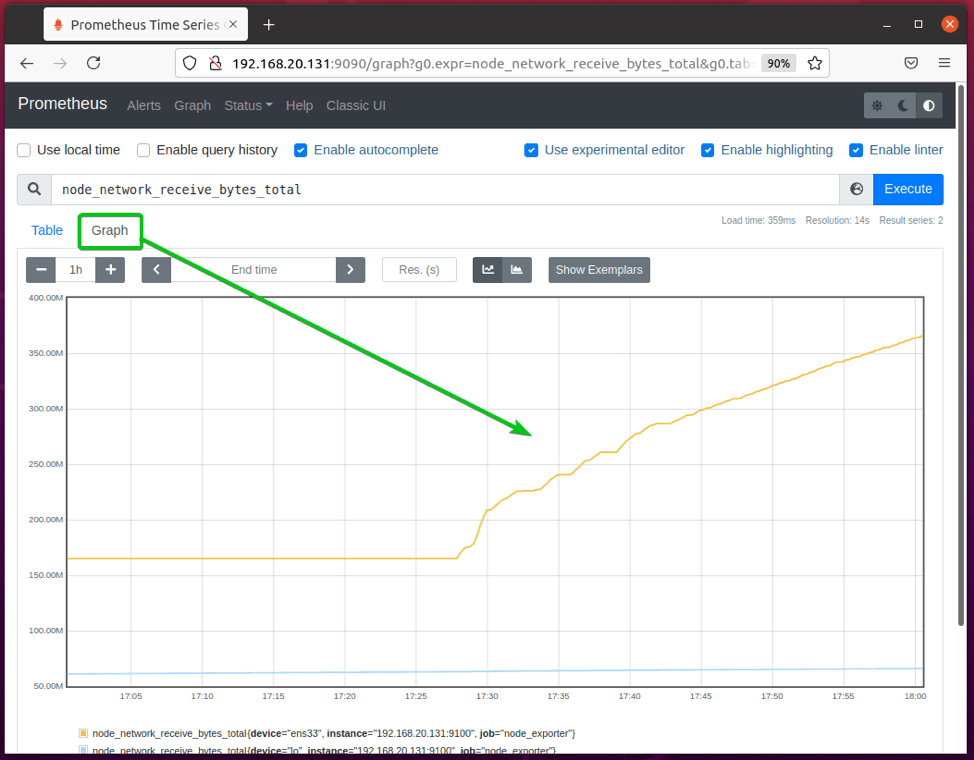Switch to stacked area chart view
The width and height of the screenshot is (974, 760).
517,270
